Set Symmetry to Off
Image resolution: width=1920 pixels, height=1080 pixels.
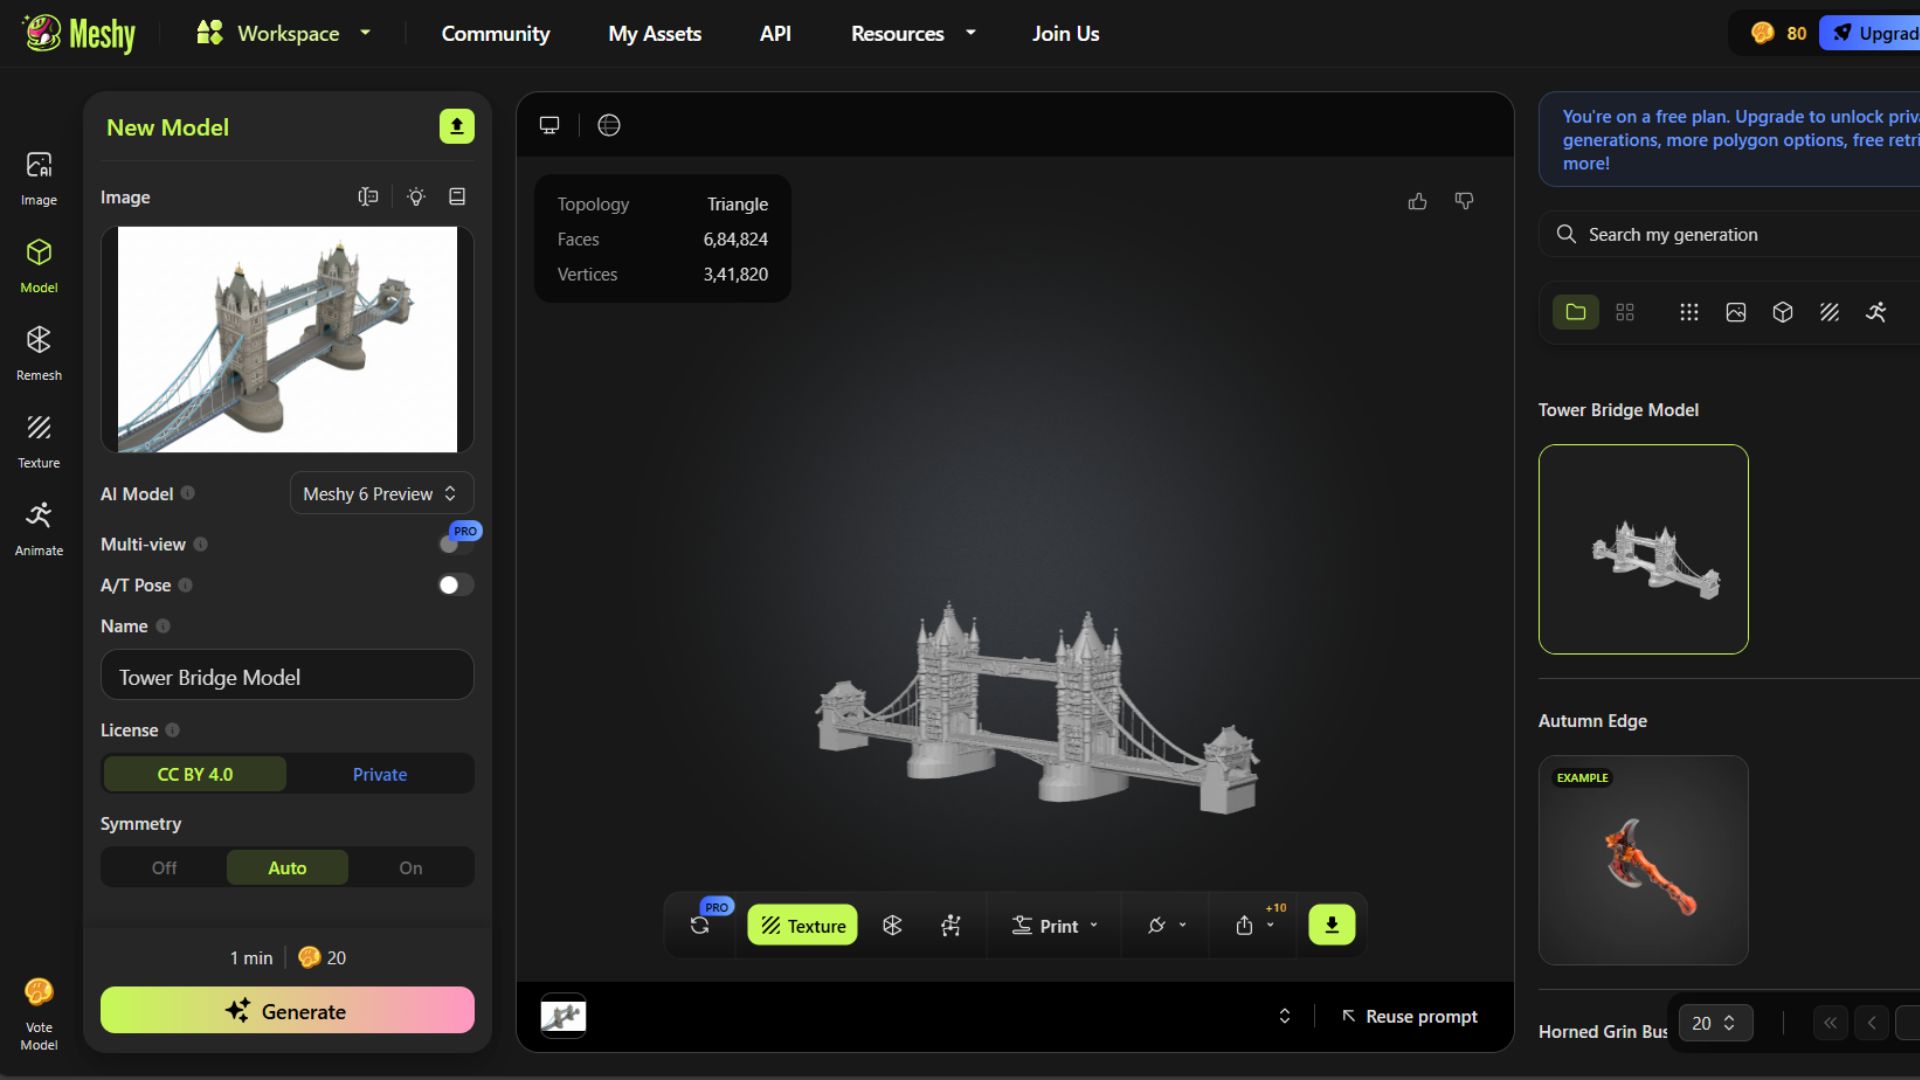coord(164,868)
